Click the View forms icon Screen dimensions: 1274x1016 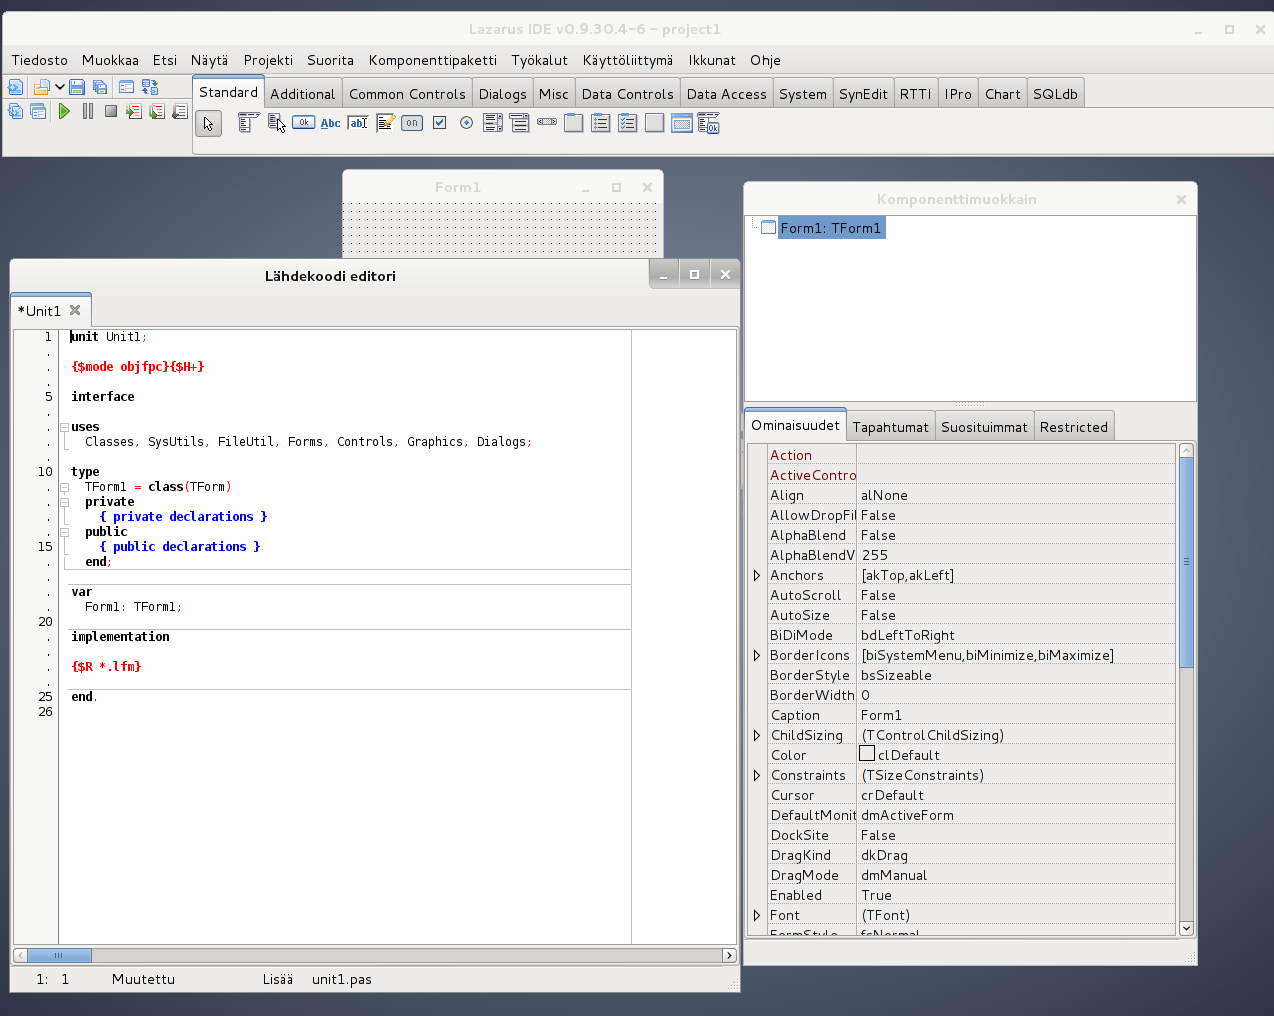pyautogui.click(x=38, y=112)
